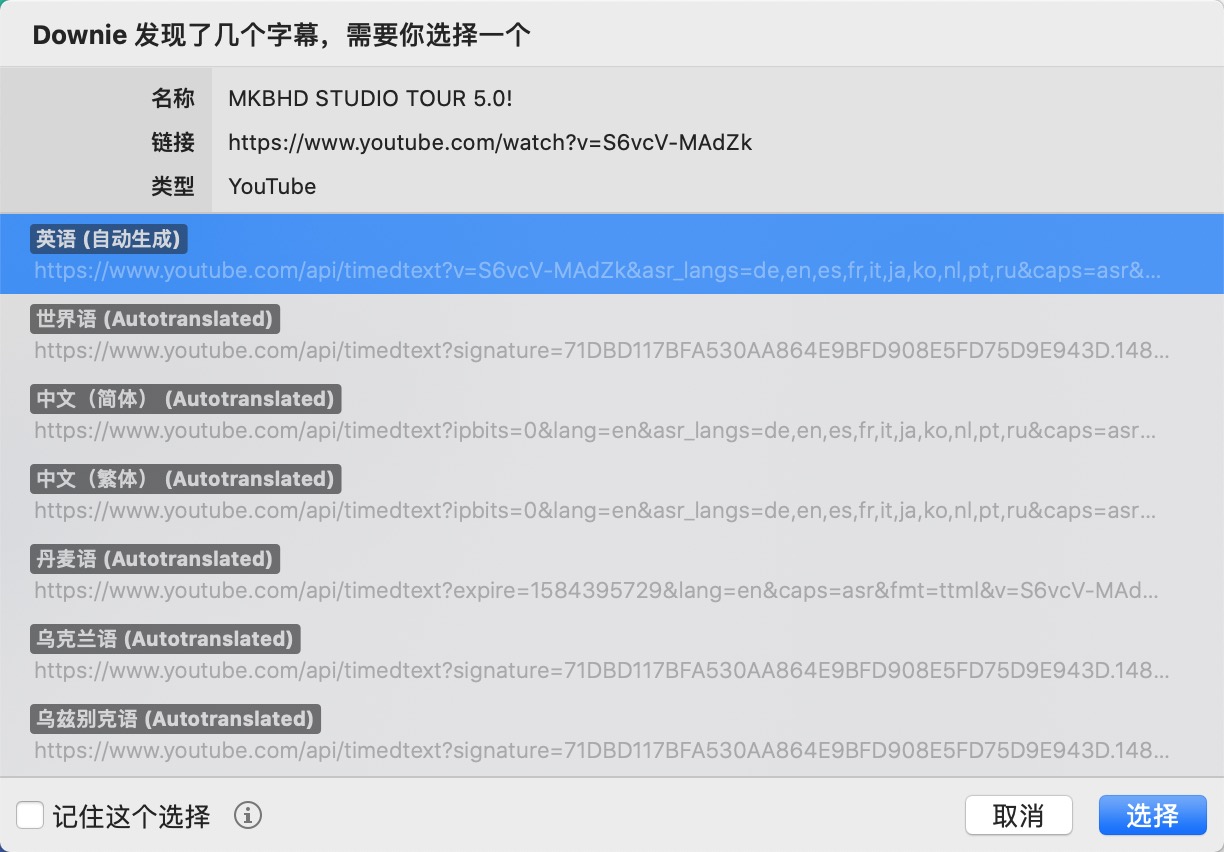Enable the 记住这个选择 checkbox
Viewport: 1224px width, 852px height.
click(30, 815)
